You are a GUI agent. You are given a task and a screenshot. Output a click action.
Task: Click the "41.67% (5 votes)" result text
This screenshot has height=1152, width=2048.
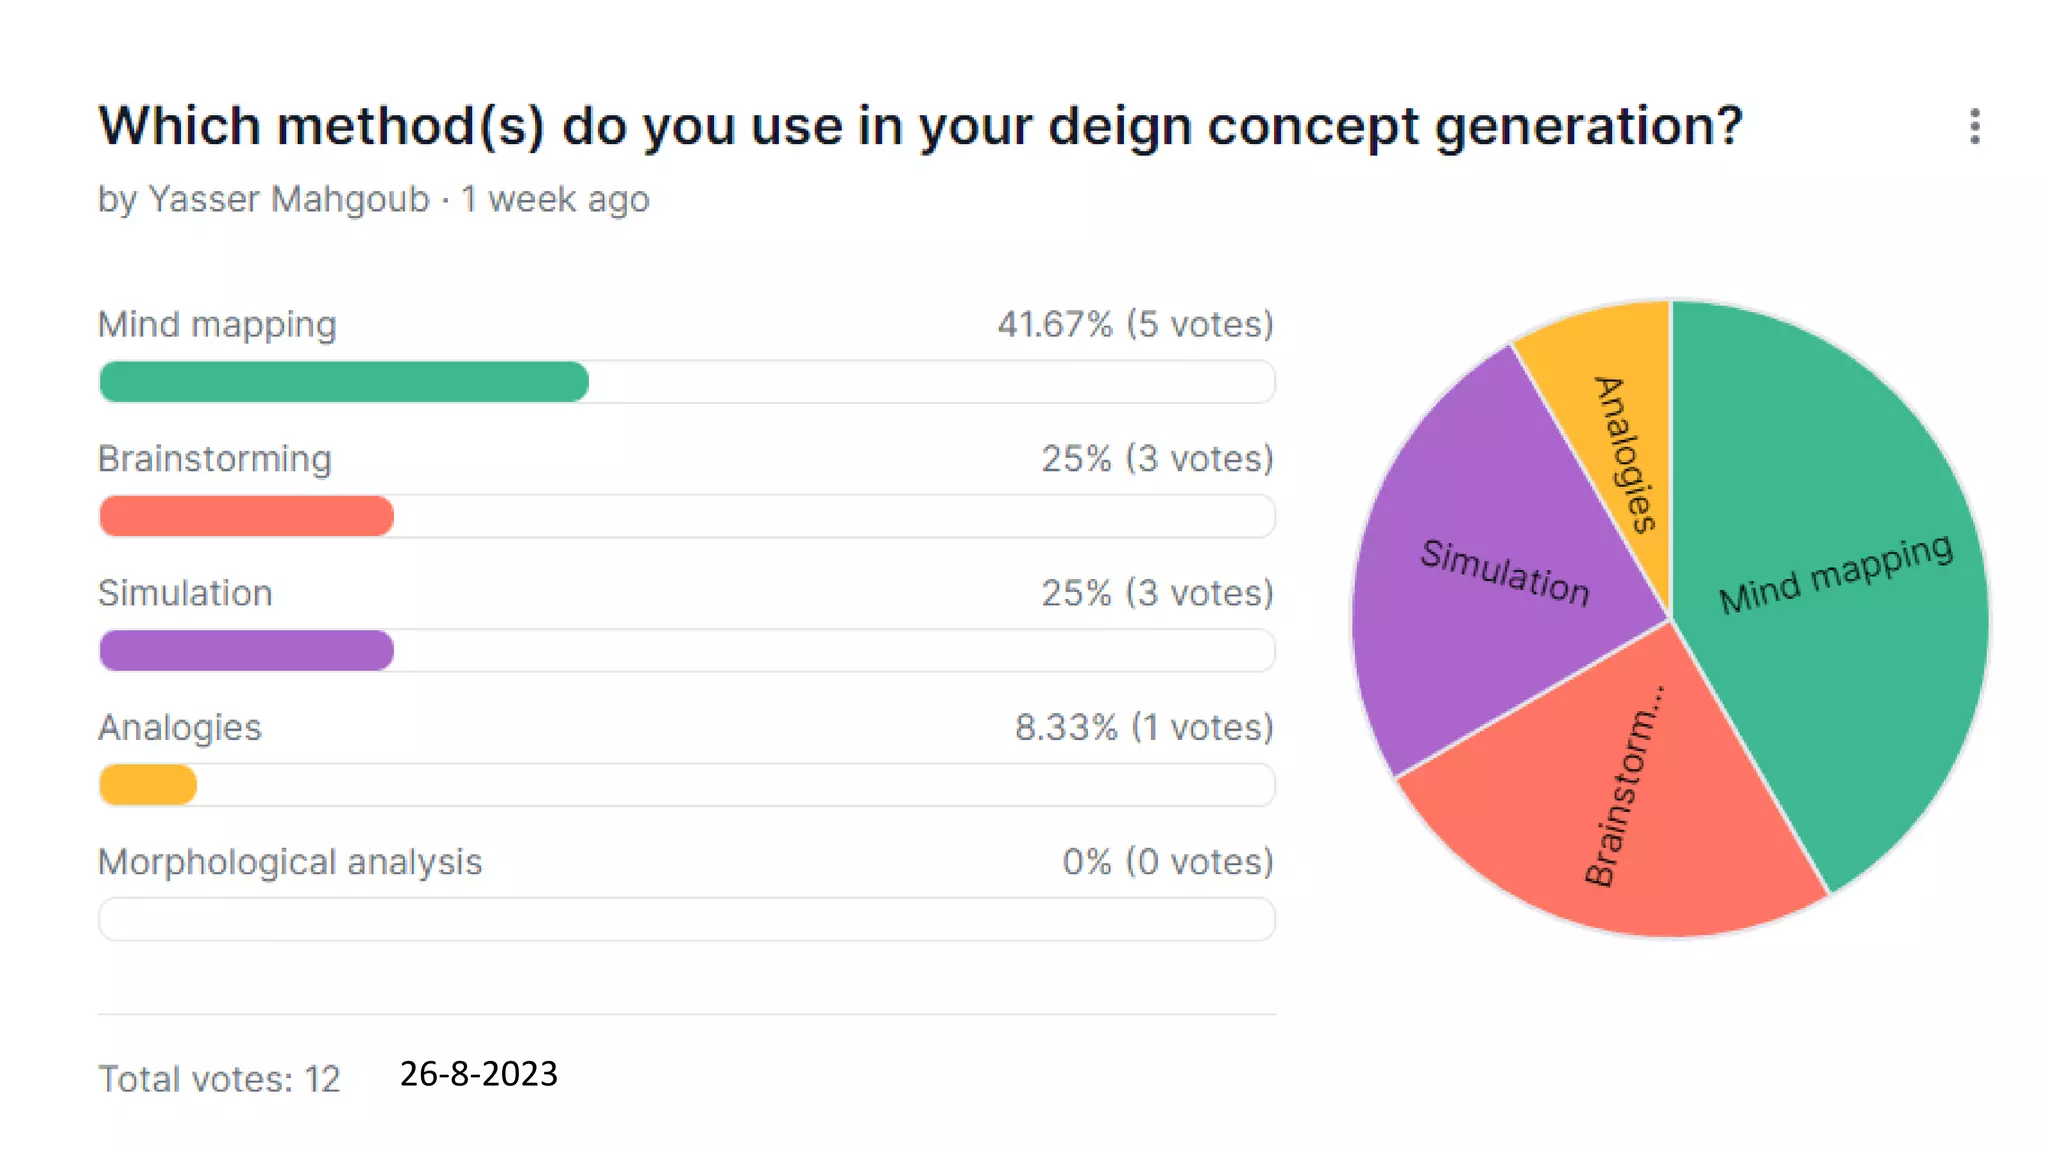point(1135,325)
